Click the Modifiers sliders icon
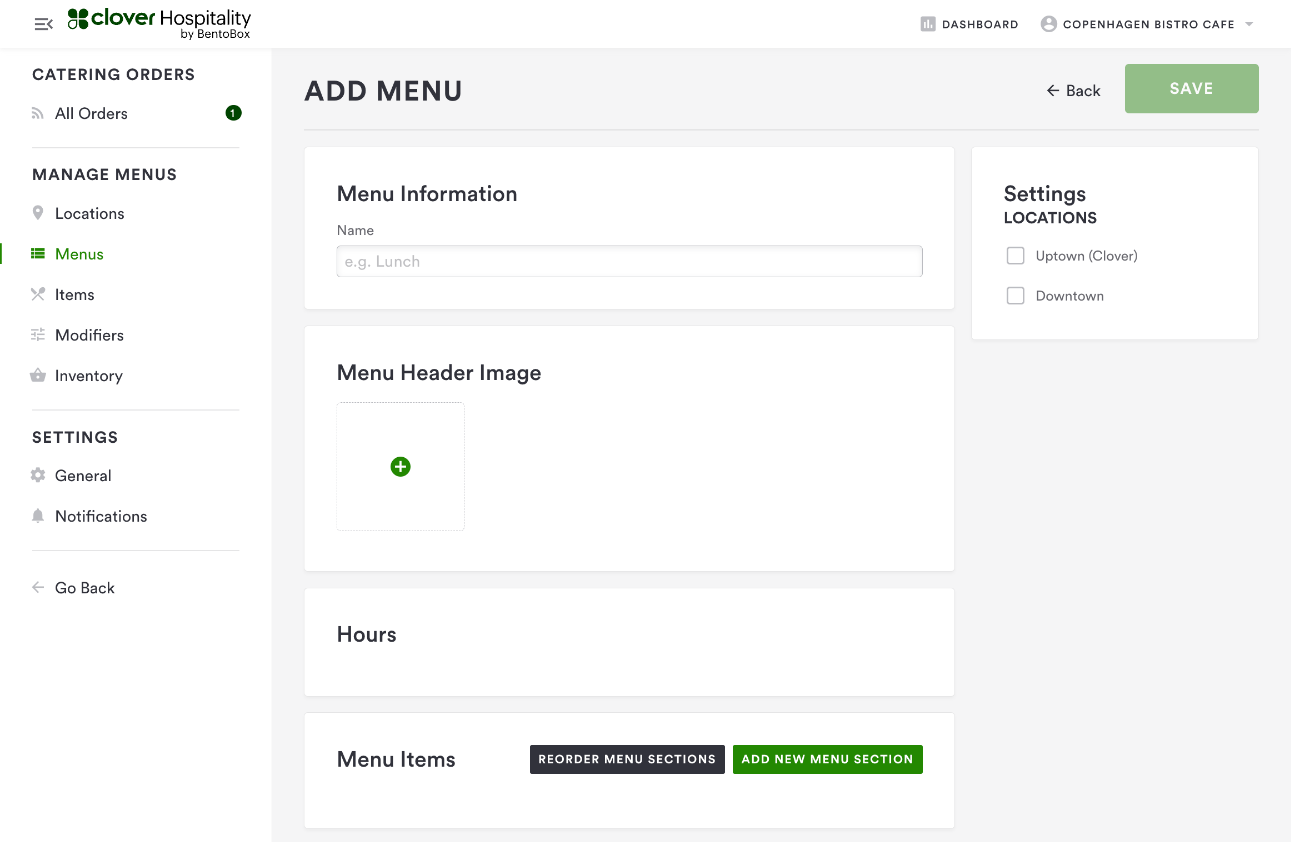This screenshot has height=842, width=1291. click(x=38, y=335)
